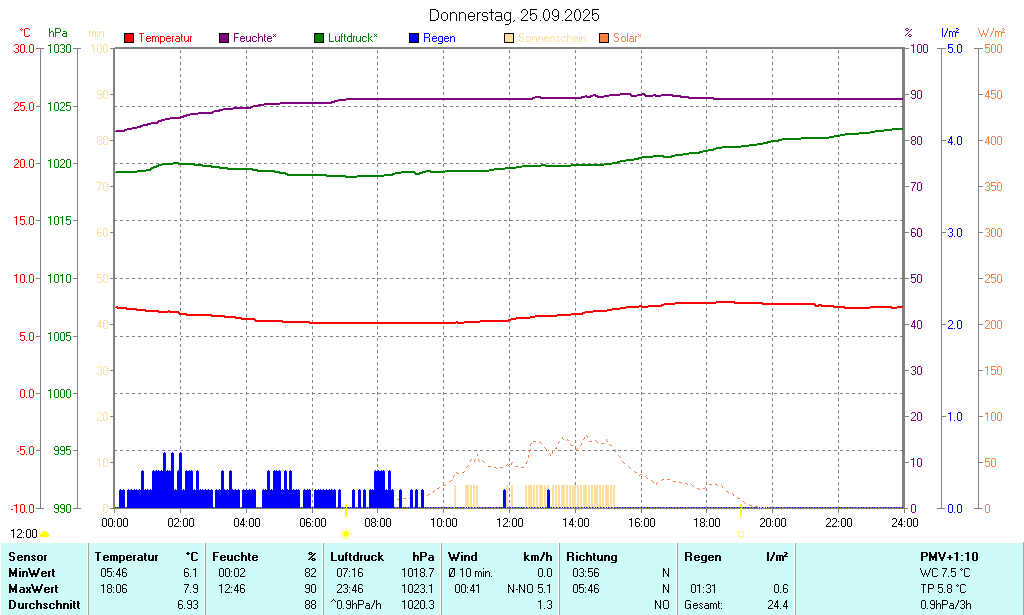Image resolution: width=1024 pixels, height=615 pixels.
Task: Click the 12:00 label on time axis
Action: pos(510,522)
